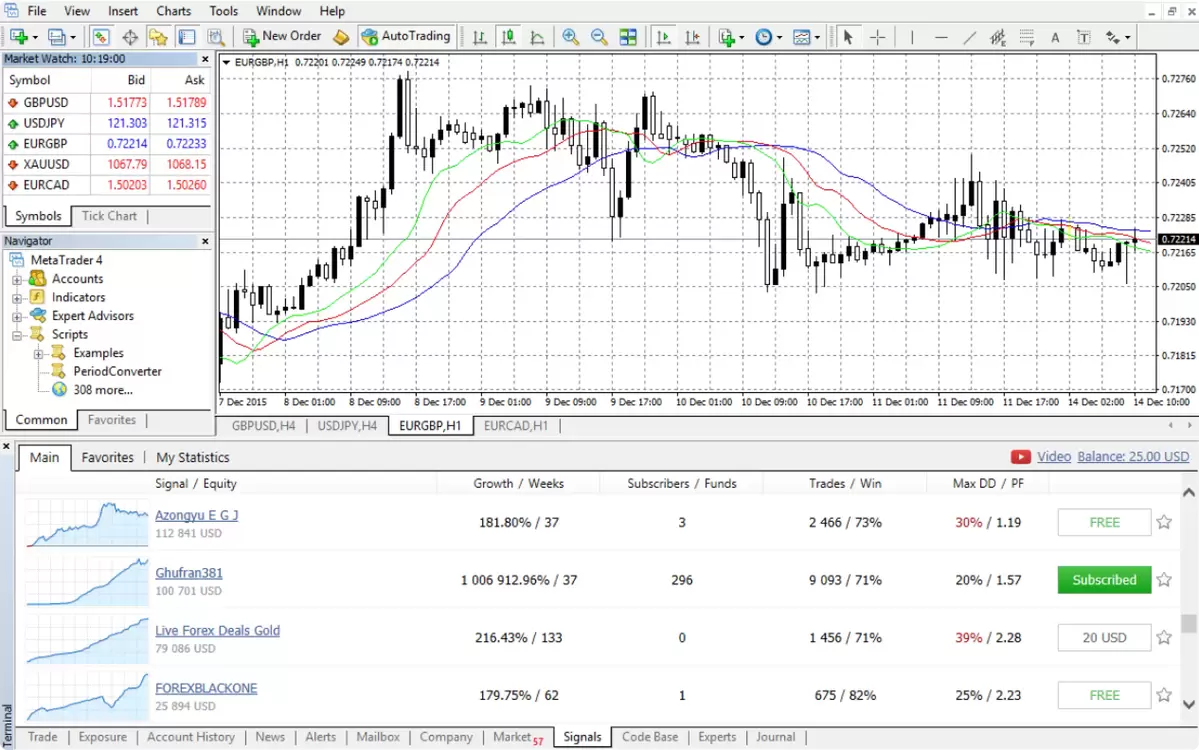Click the signals list scrollbar thumb
The height and width of the screenshot is (750, 1199).
pyautogui.click(x=1188, y=623)
